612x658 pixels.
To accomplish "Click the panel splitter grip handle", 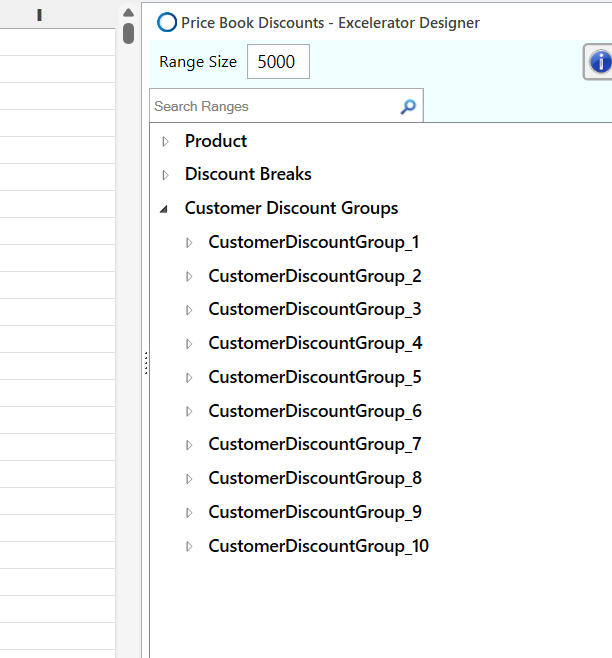I will pyautogui.click(x=146, y=363).
